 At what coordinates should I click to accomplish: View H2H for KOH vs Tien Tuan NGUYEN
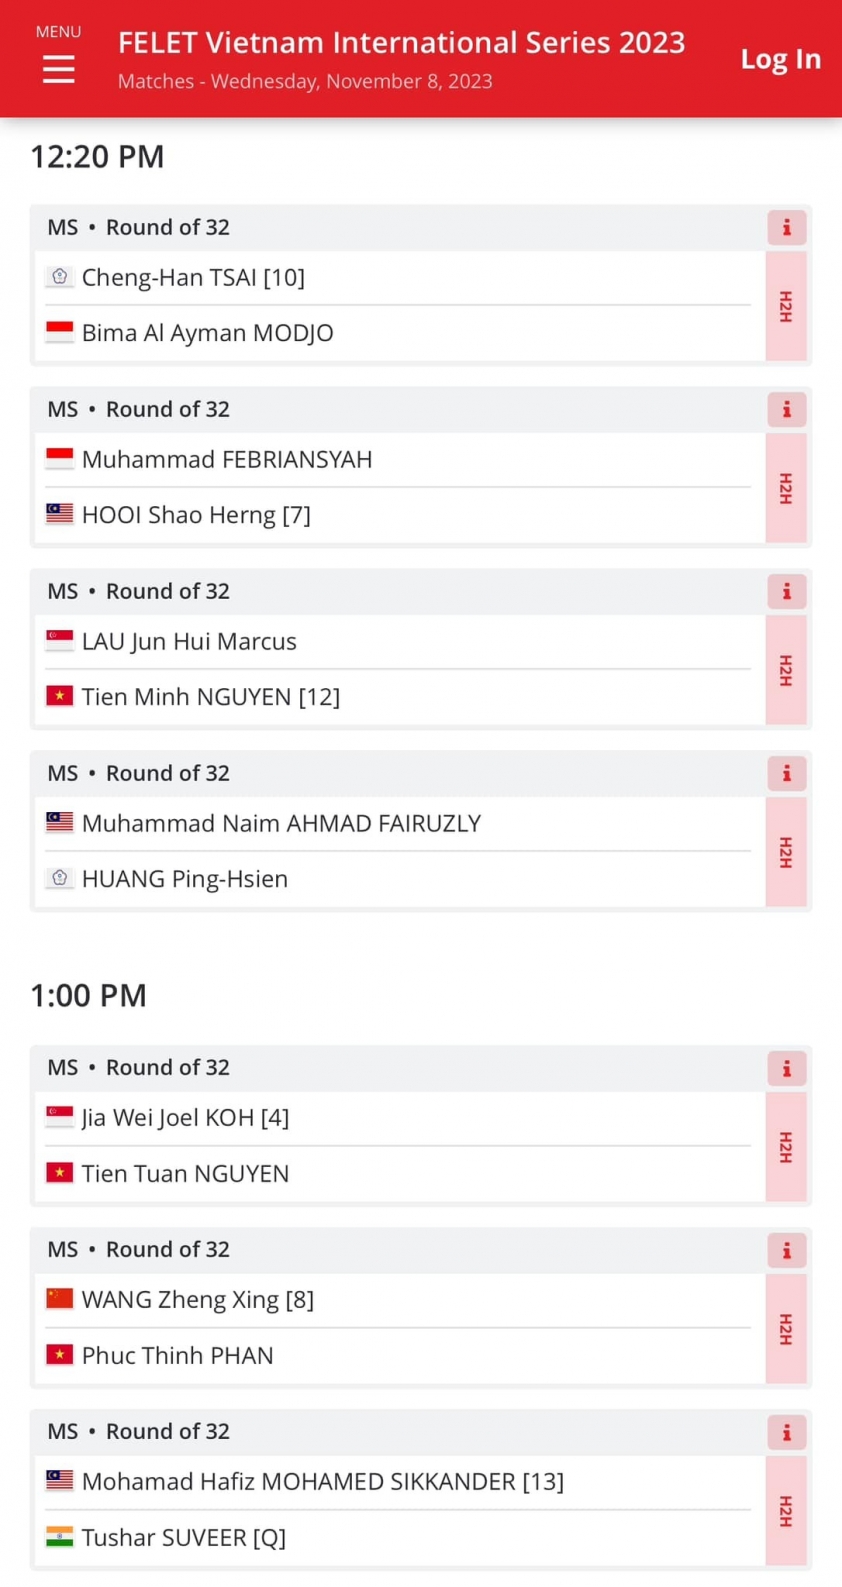(786, 1147)
